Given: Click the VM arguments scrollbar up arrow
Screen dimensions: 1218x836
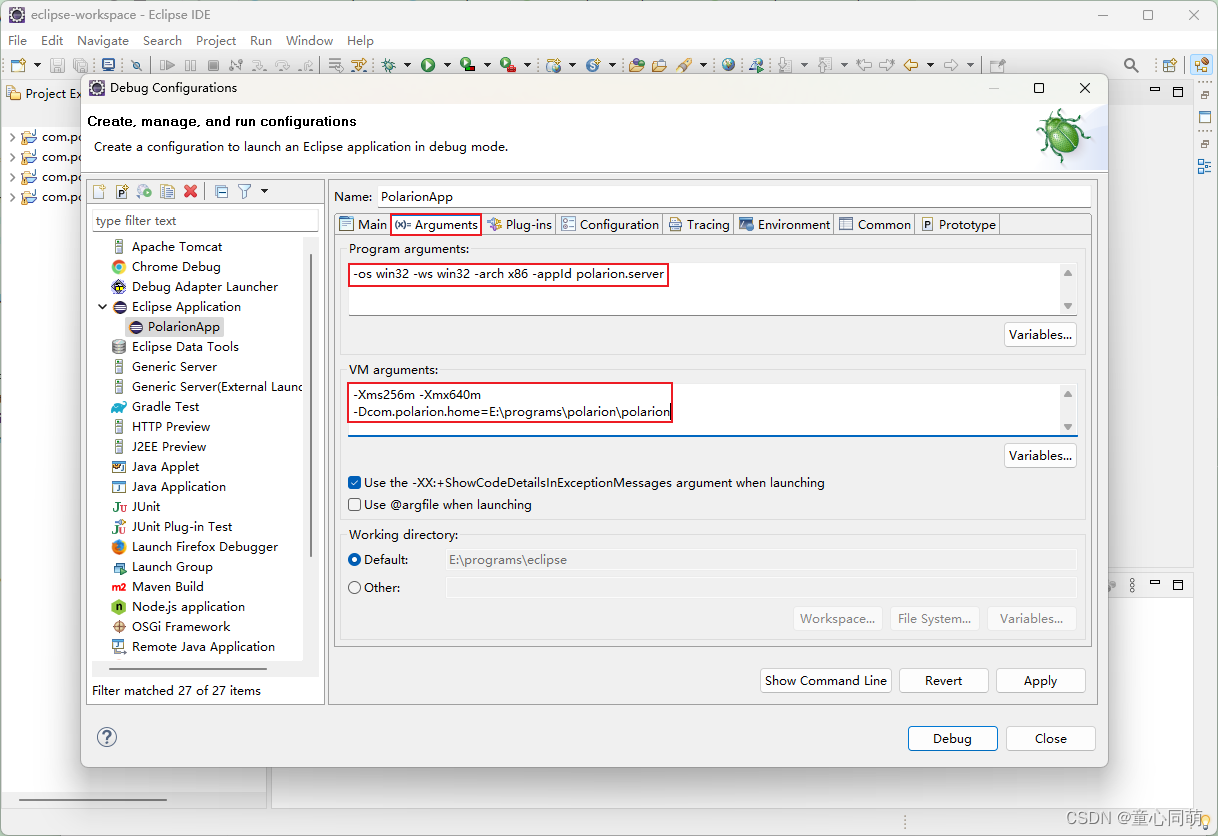Looking at the screenshot, I should point(1068,394).
